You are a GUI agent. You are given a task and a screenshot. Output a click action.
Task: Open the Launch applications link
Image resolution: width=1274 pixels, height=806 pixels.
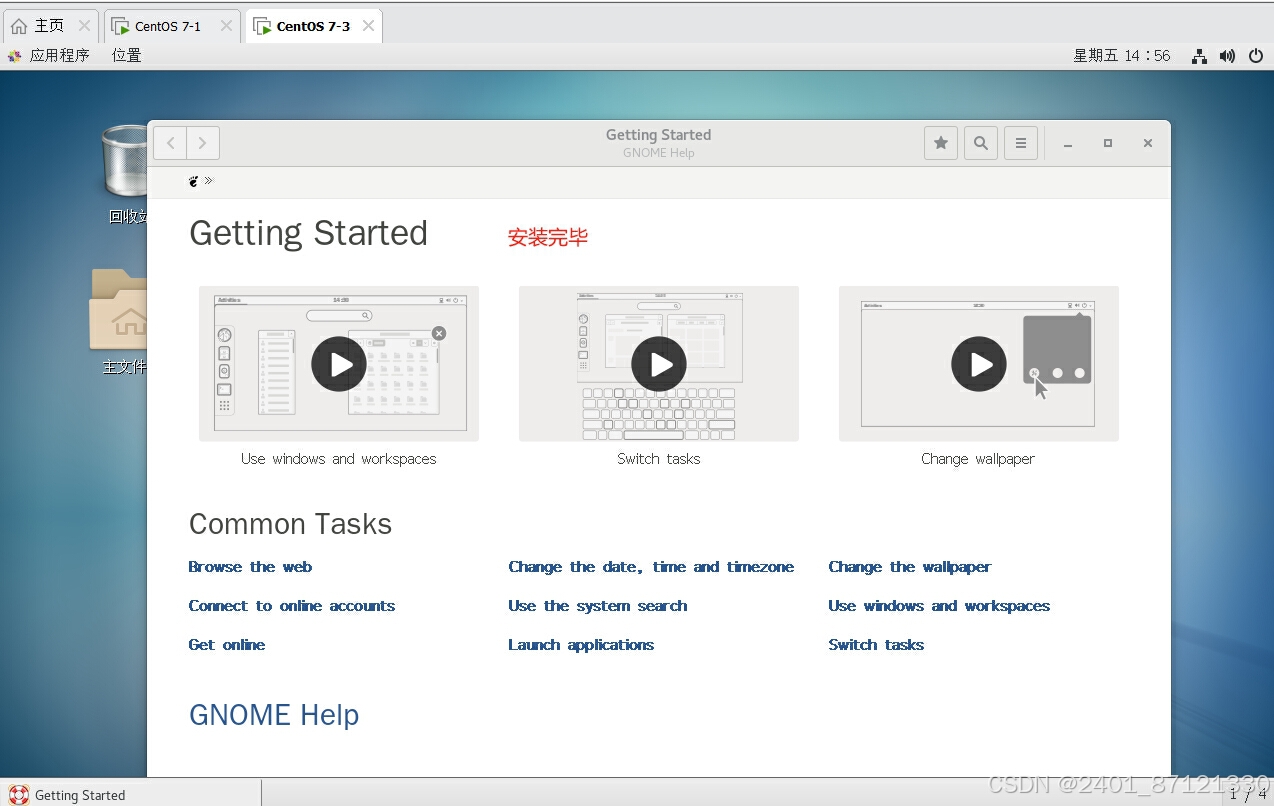click(x=581, y=645)
